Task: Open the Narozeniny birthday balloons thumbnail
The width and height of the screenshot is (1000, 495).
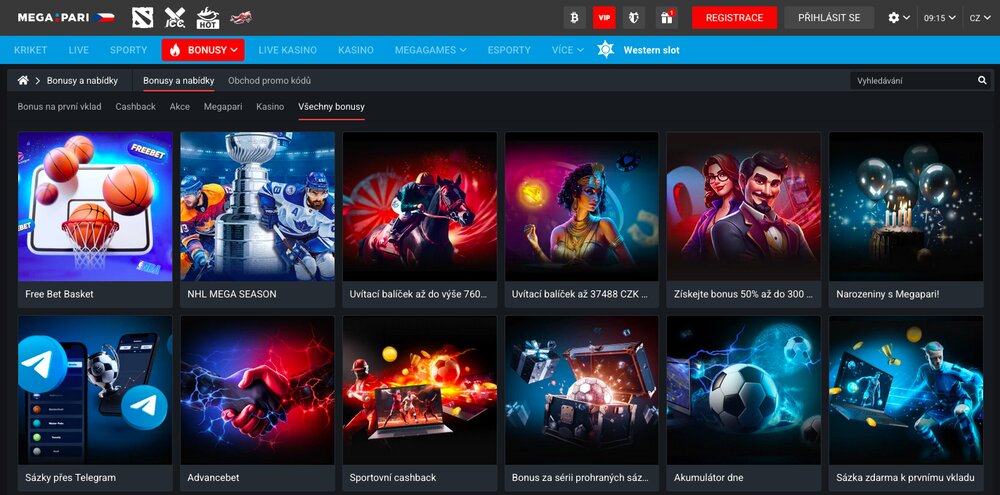Action: coord(906,207)
